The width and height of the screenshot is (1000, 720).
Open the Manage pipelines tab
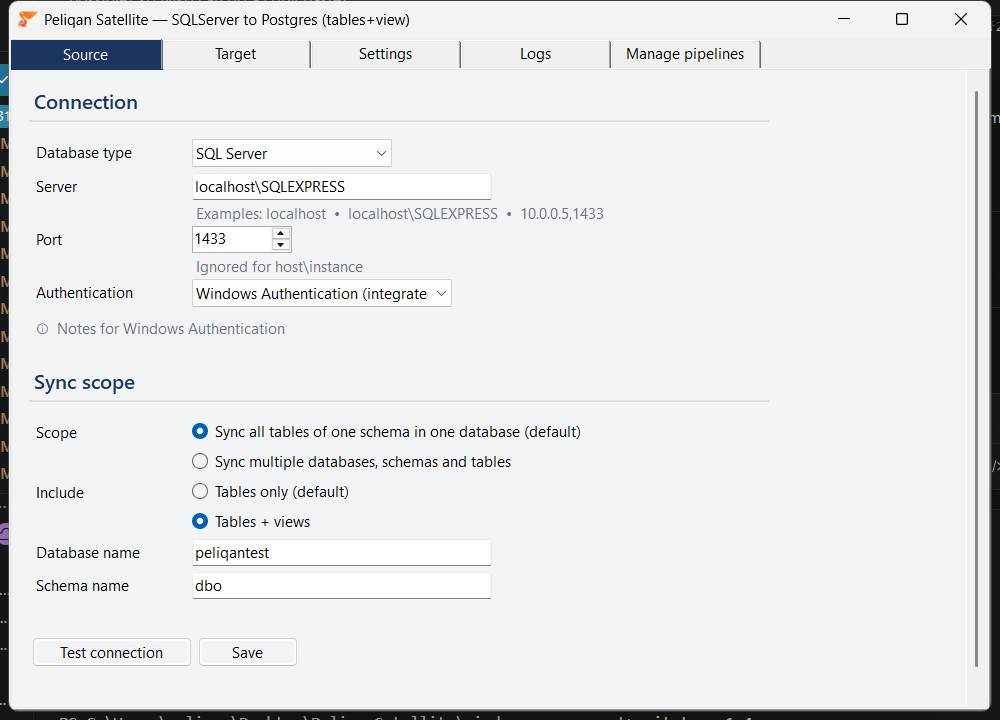[685, 54]
